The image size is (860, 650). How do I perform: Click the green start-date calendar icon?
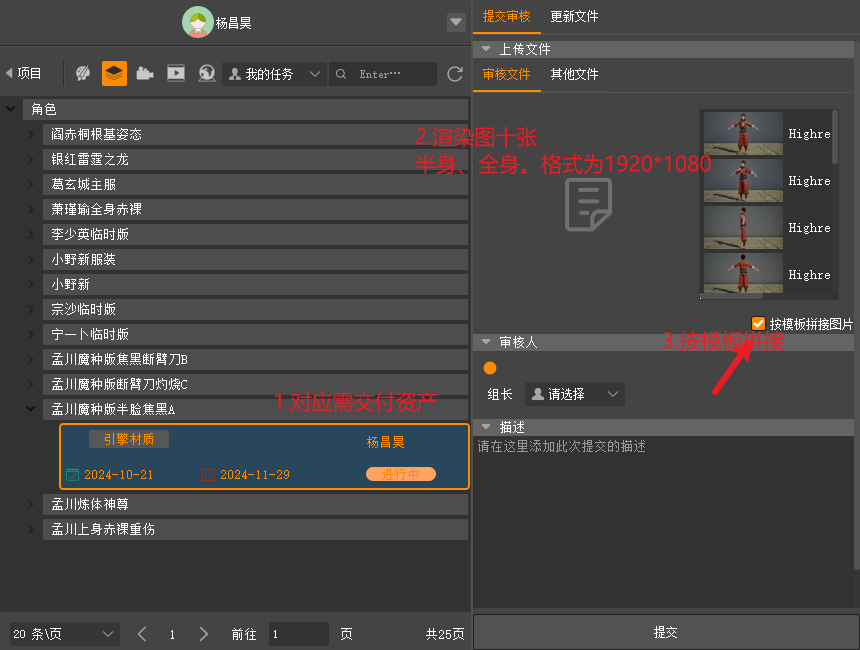tap(72, 474)
